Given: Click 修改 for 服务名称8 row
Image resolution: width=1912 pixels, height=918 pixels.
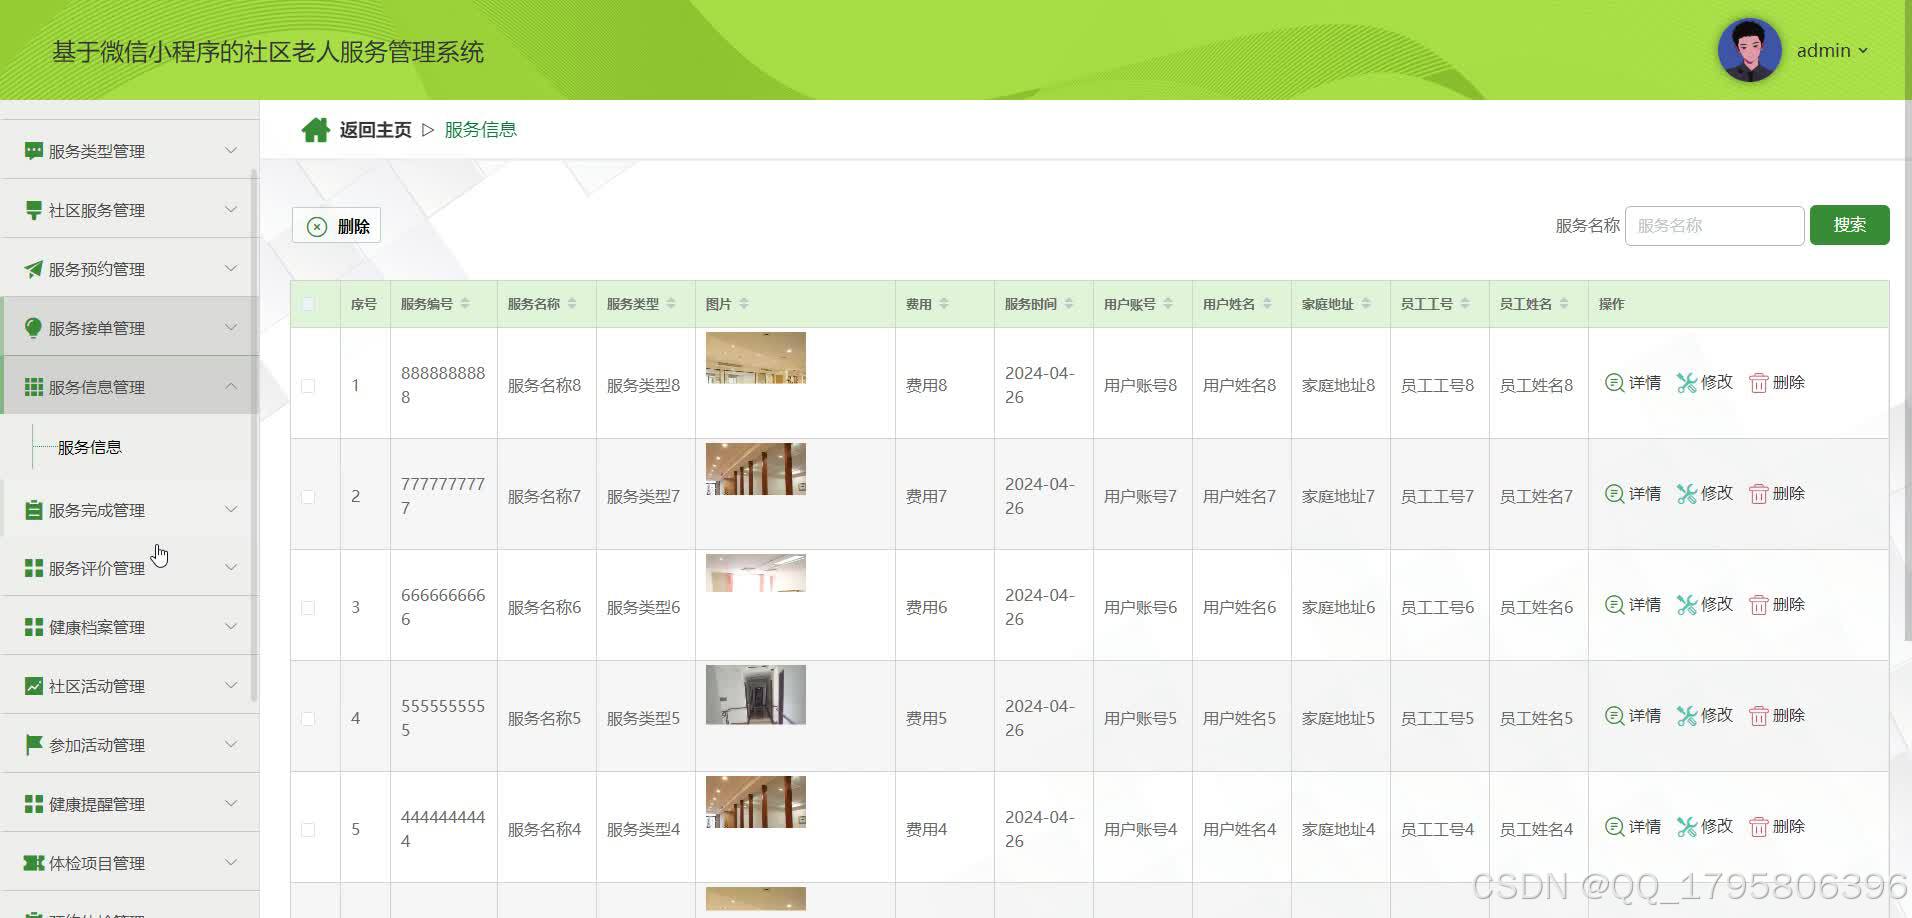Looking at the screenshot, I should pyautogui.click(x=1705, y=383).
